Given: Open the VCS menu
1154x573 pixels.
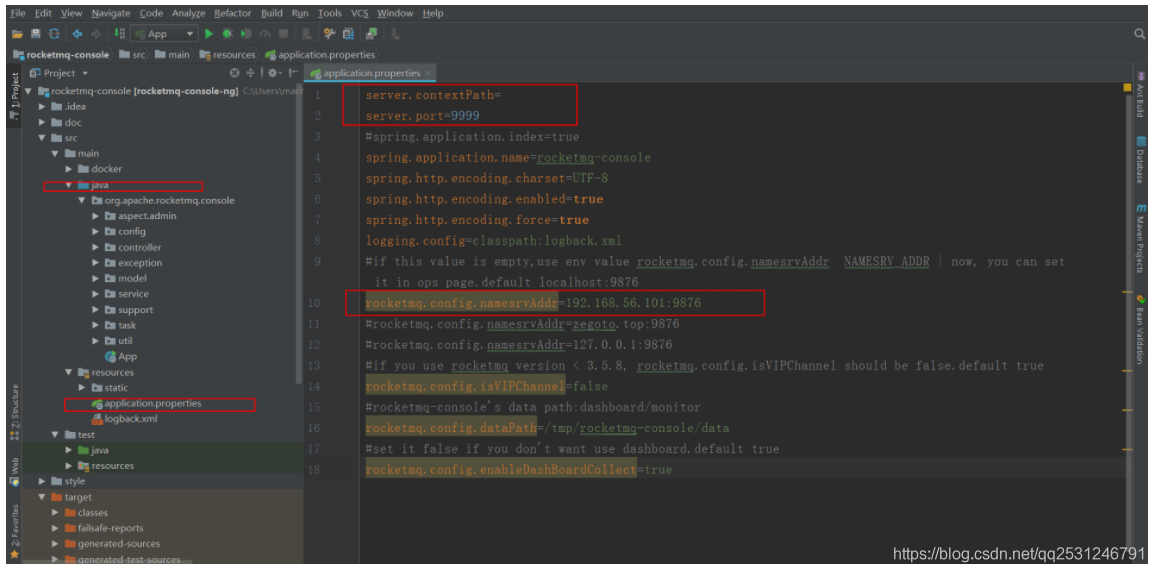Looking at the screenshot, I should click(x=360, y=13).
